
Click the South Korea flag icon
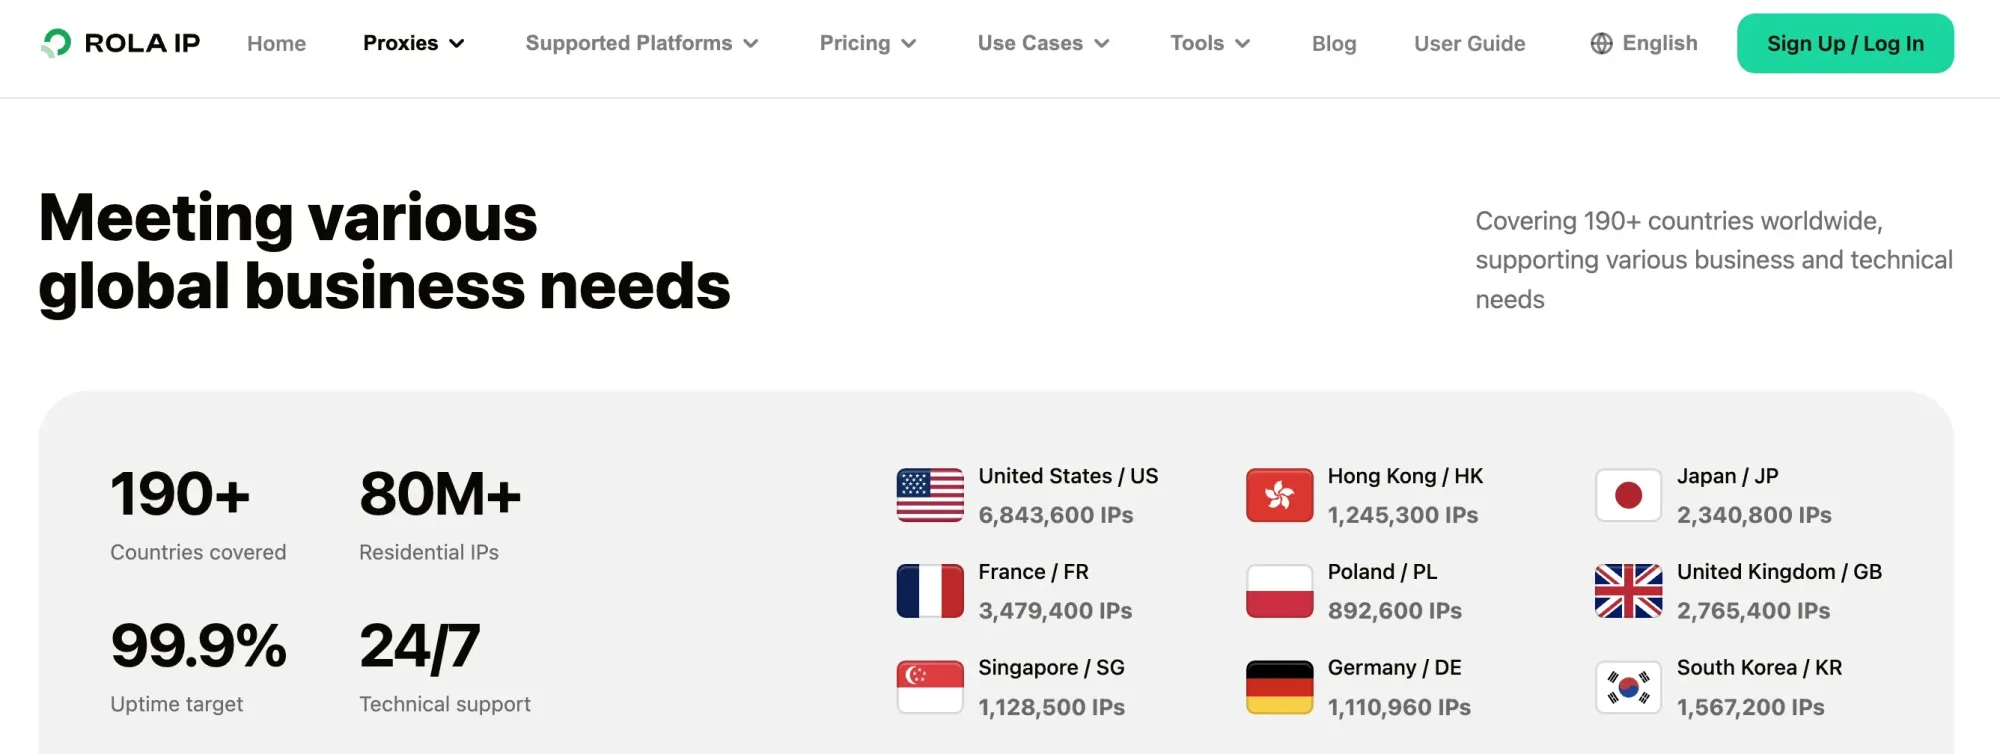coord(1628,687)
